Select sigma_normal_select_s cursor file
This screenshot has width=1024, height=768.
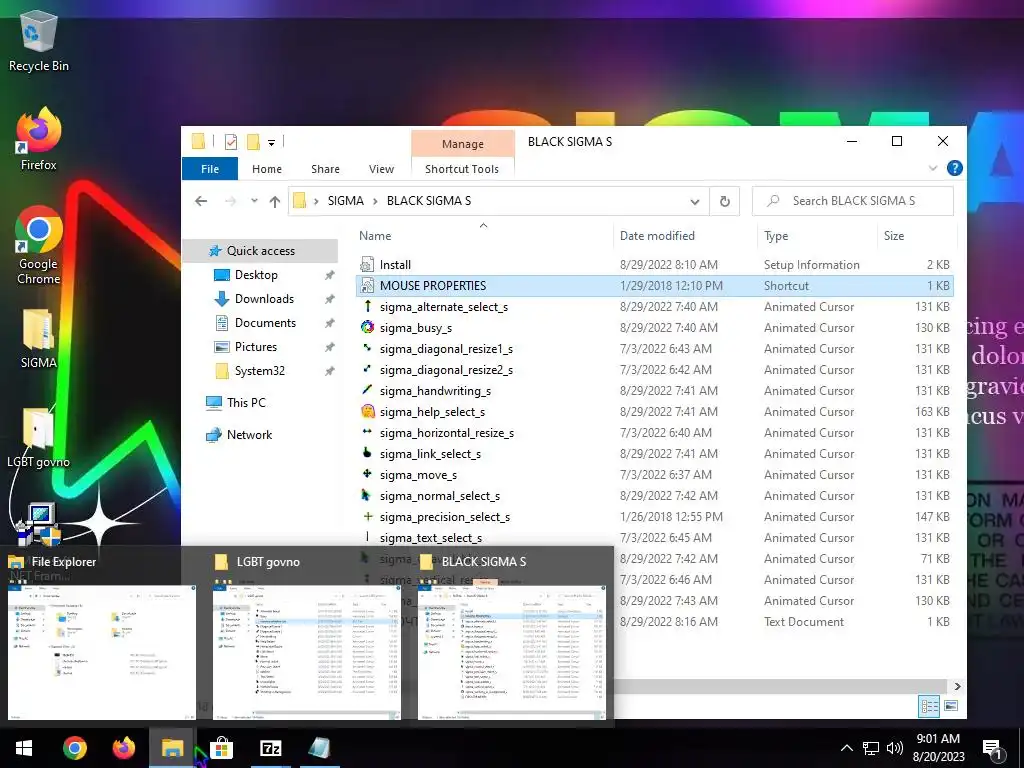point(654,496)
